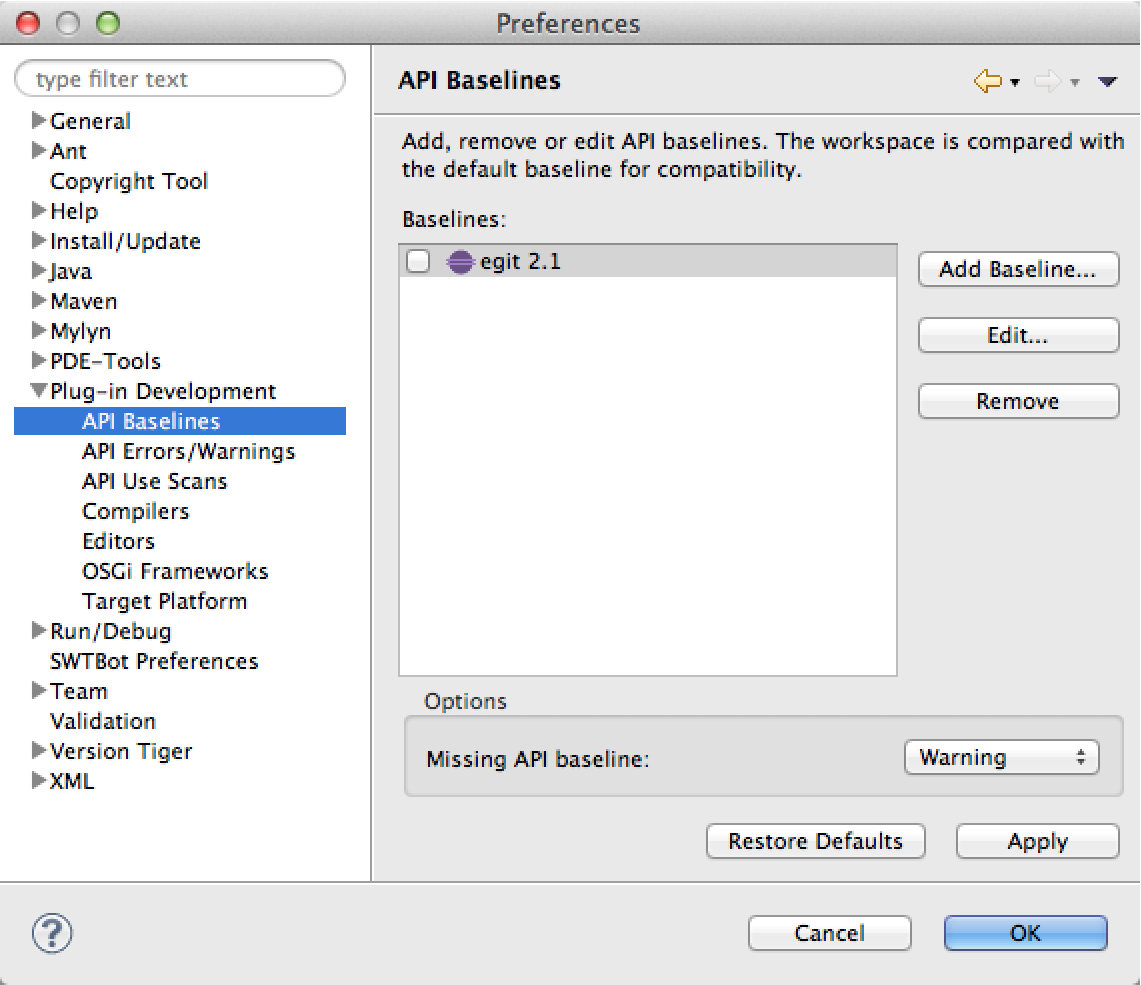Click the help question mark icon
Image resolution: width=1141 pixels, height=985 pixels.
click(x=52, y=934)
